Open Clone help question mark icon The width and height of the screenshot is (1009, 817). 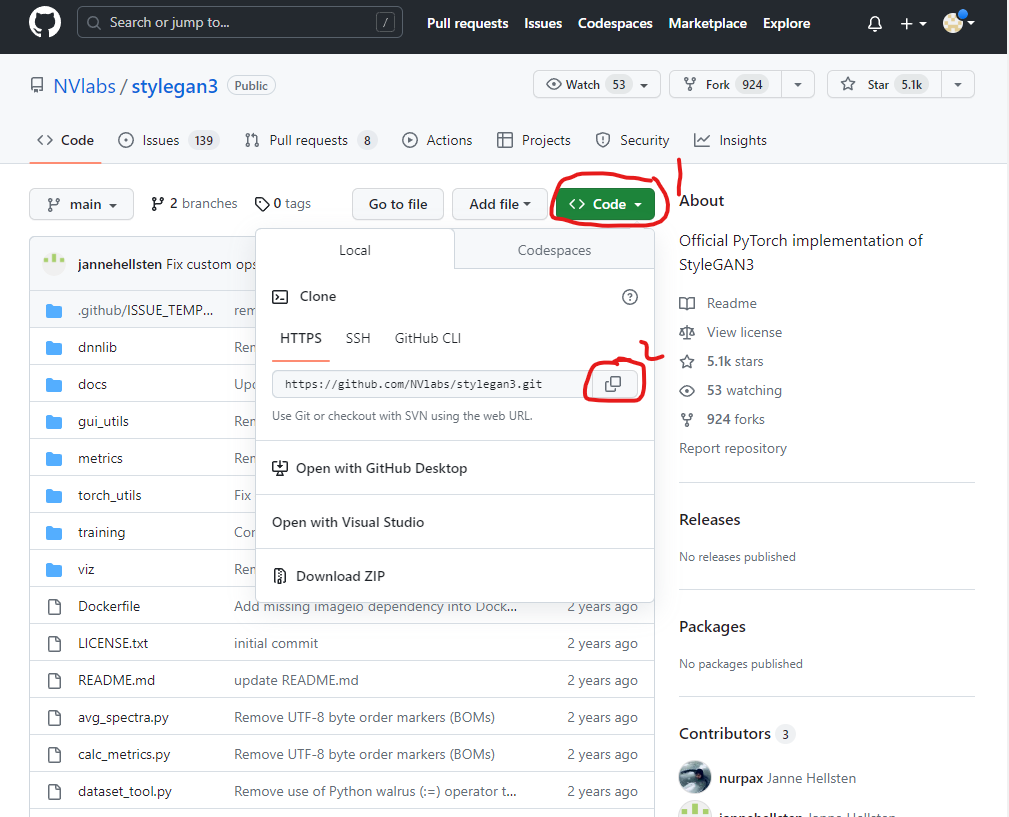point(629,297)
